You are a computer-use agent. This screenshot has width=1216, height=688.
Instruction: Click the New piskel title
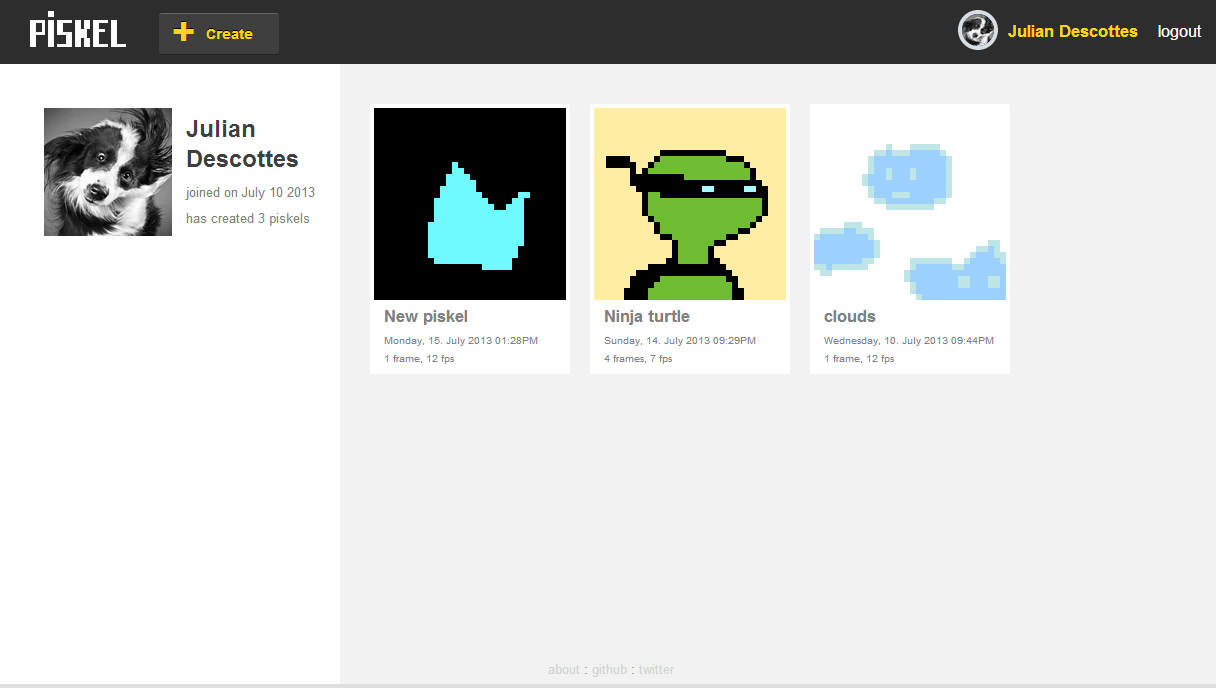pyautogui.click(x=426, y=316)
